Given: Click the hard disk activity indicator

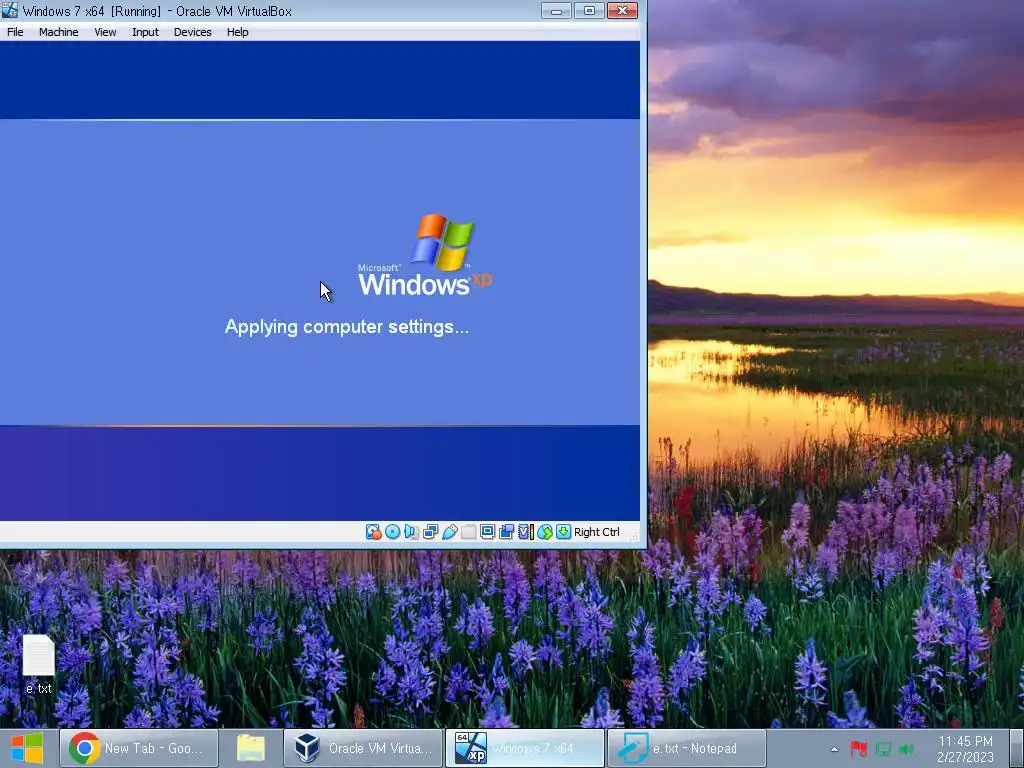Looking at the screenshot, I should tap(373, 532).
